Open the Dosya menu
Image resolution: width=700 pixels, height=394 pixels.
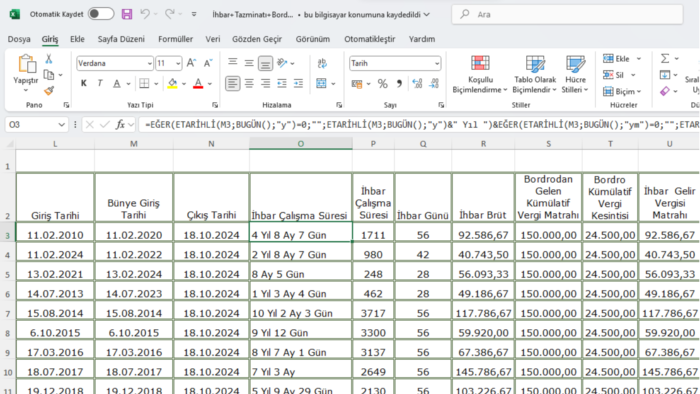(x=19, y=39)
